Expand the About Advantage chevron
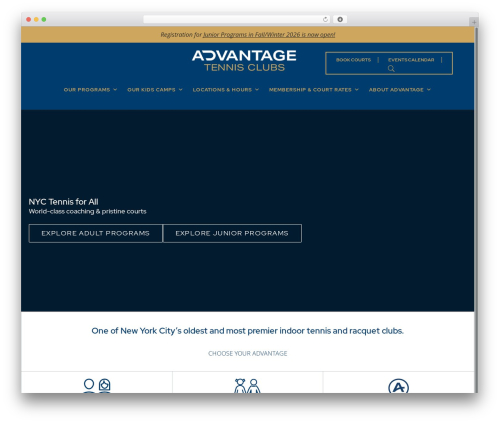 coord(429,90)
